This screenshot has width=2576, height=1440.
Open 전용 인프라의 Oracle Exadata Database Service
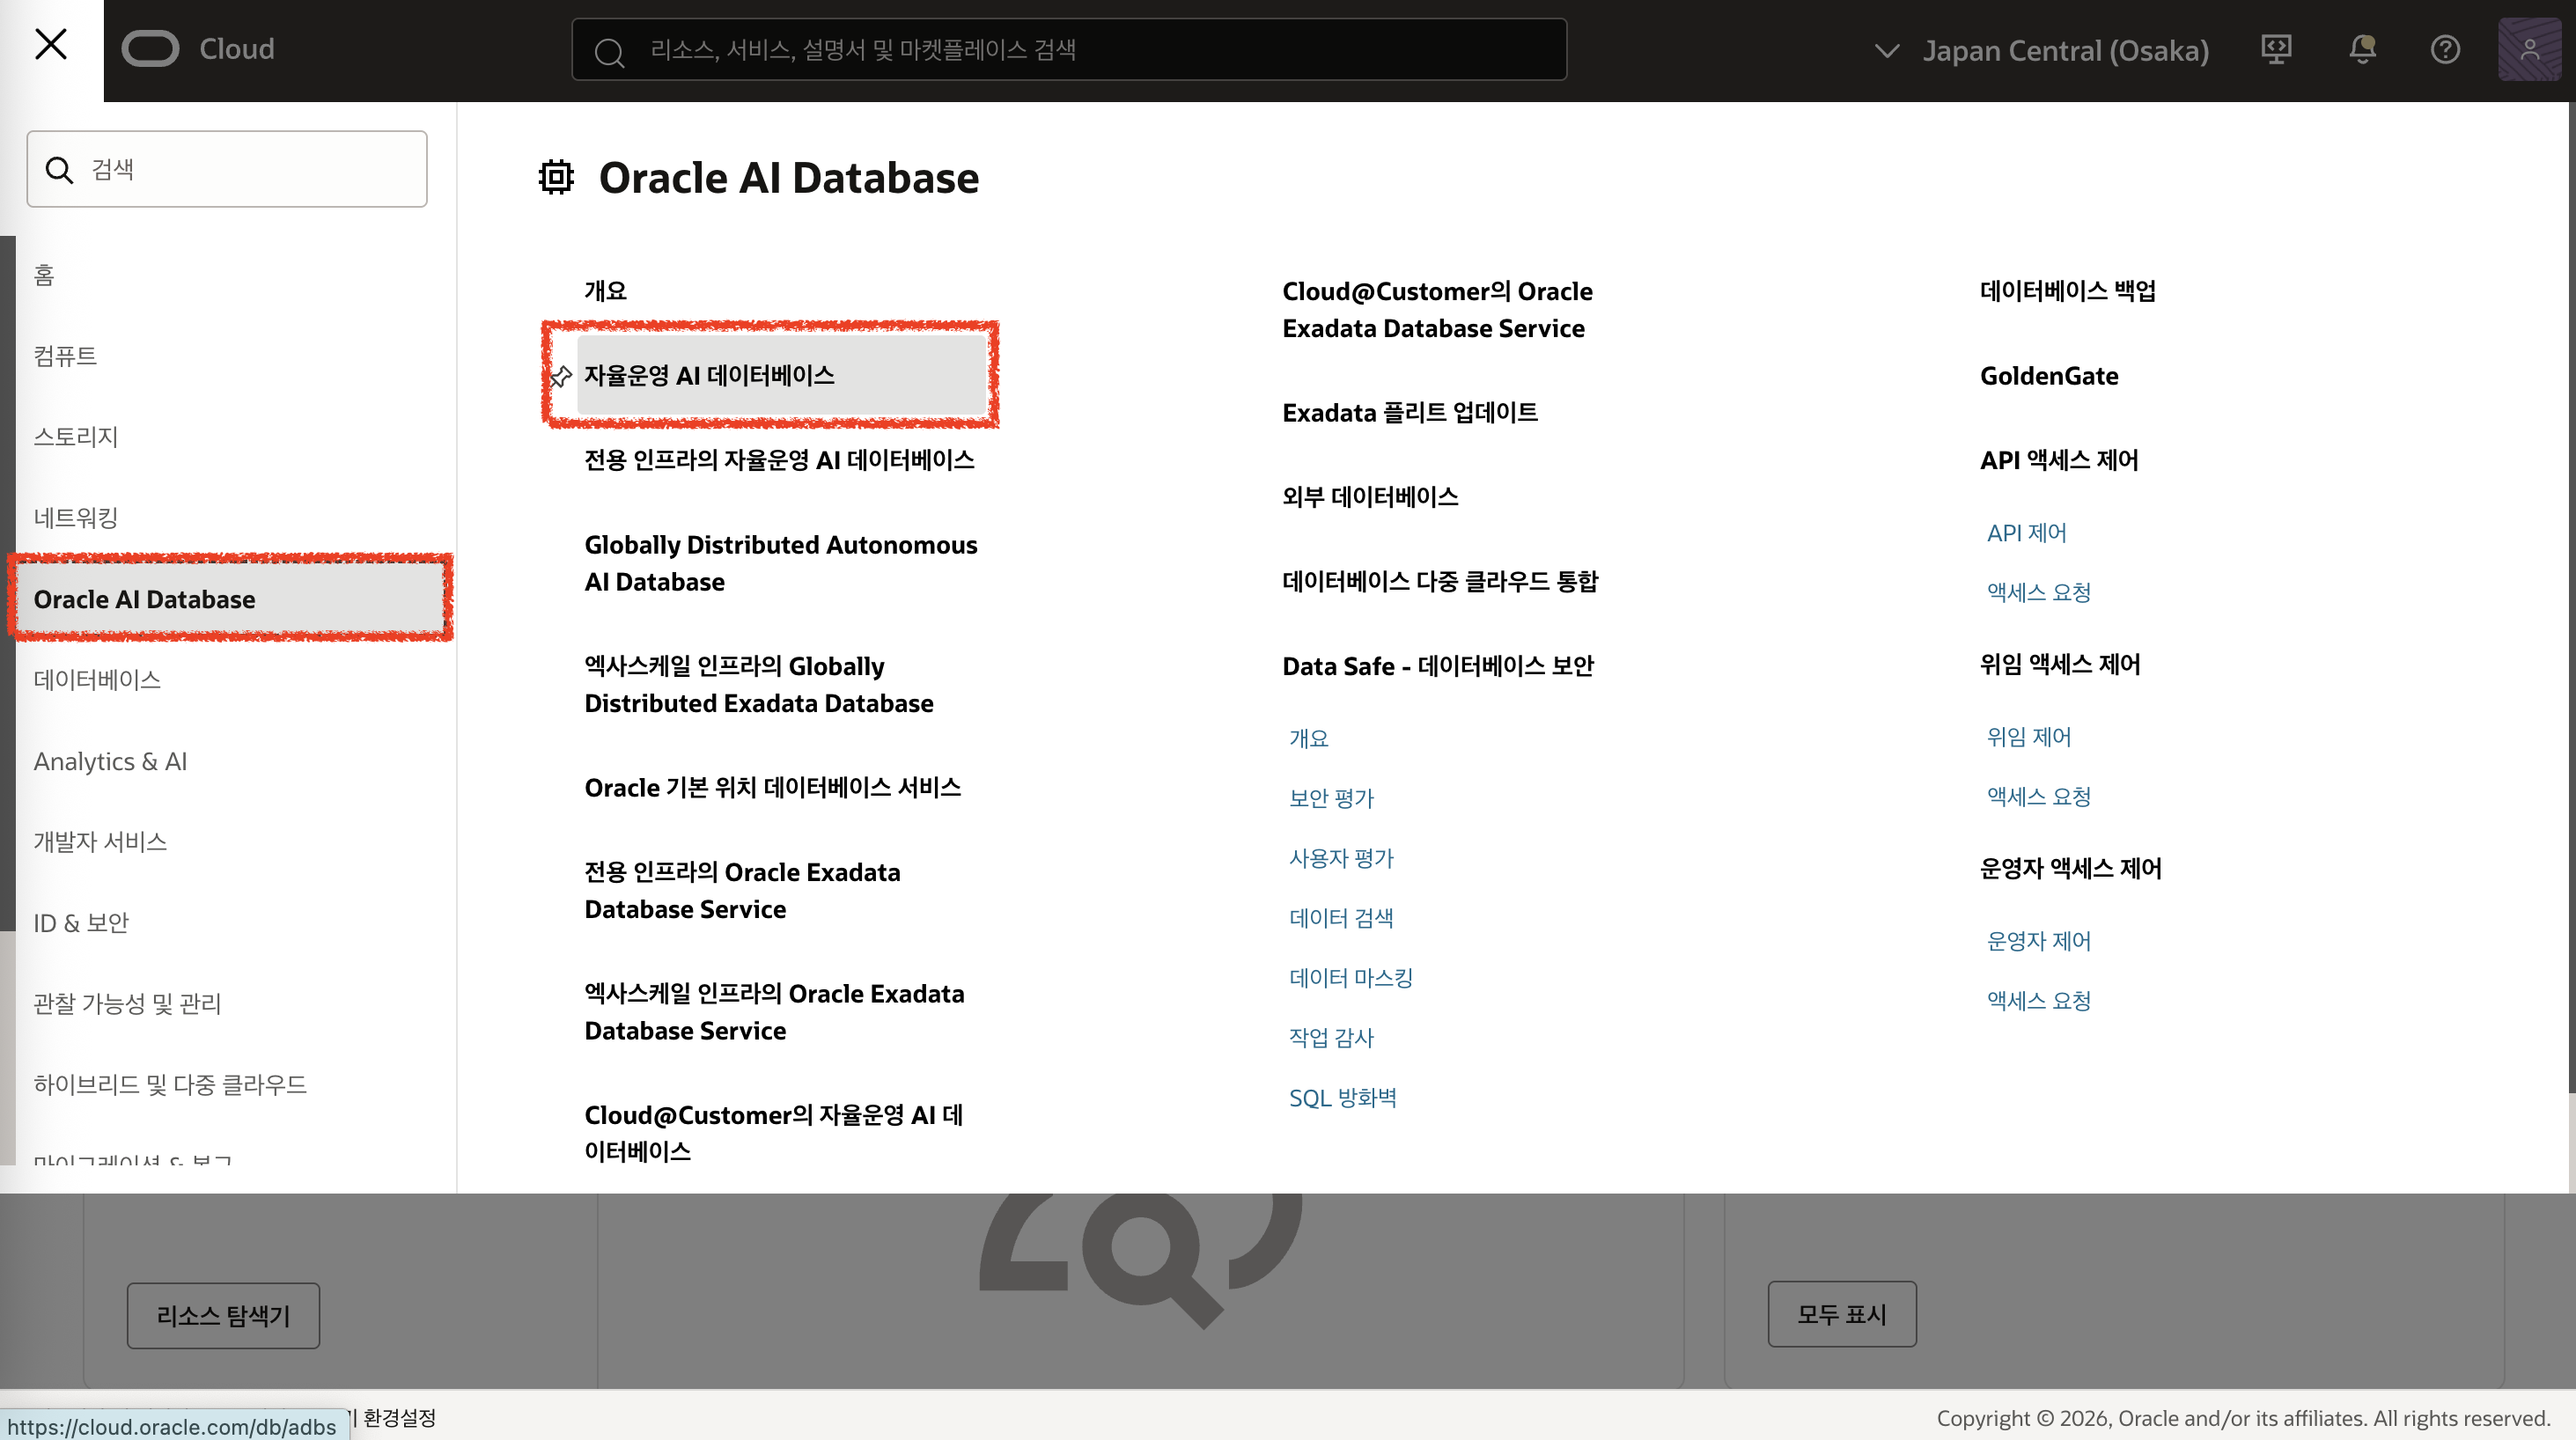(742, 891)
